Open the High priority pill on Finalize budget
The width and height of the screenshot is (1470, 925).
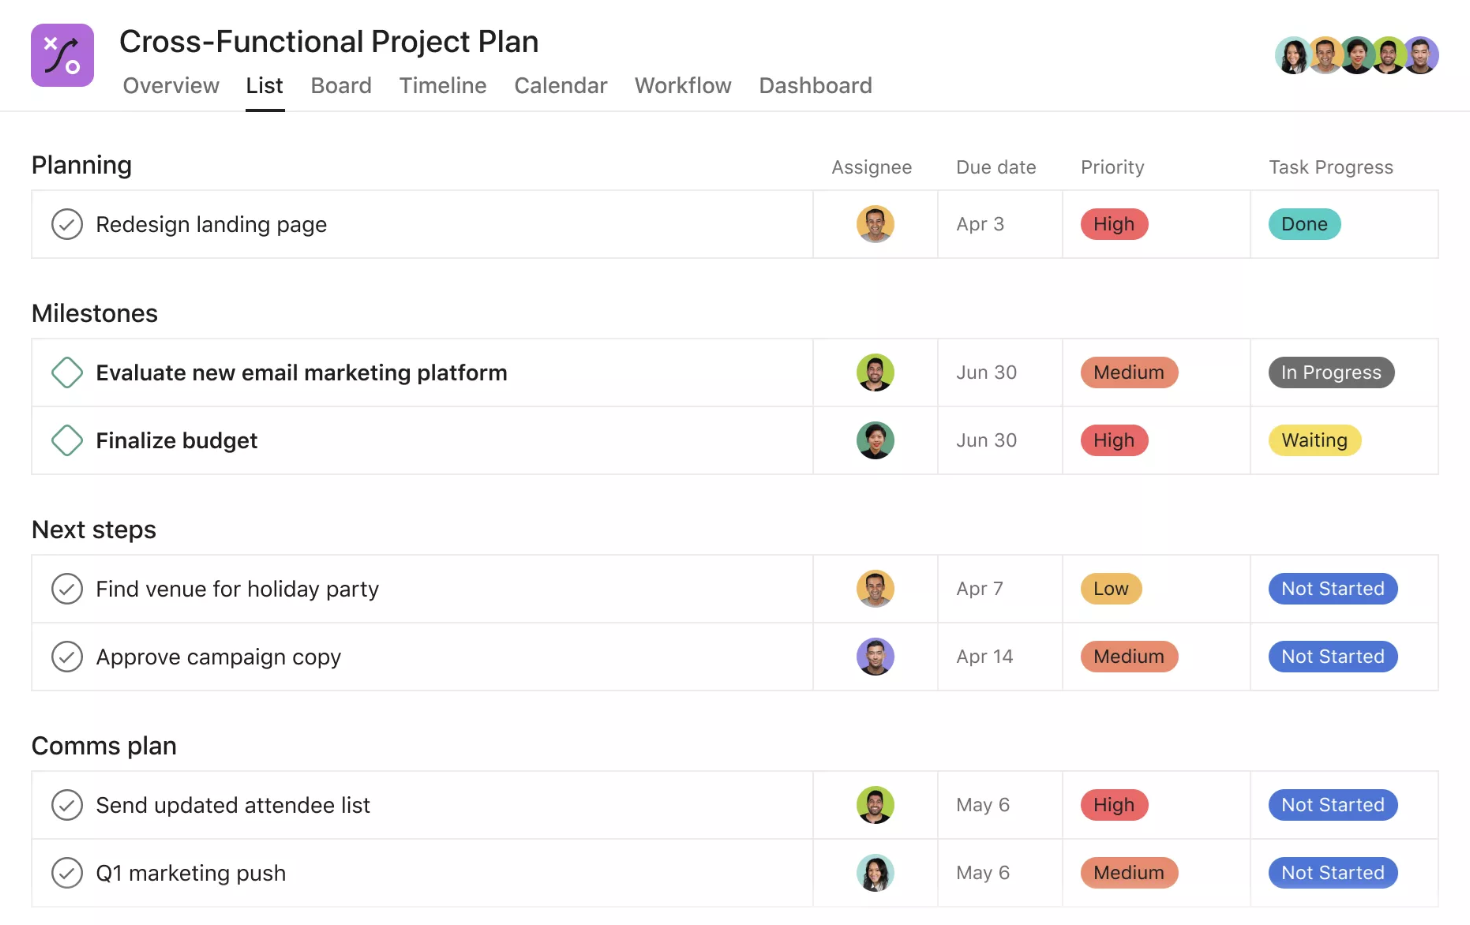[1113, 440]
